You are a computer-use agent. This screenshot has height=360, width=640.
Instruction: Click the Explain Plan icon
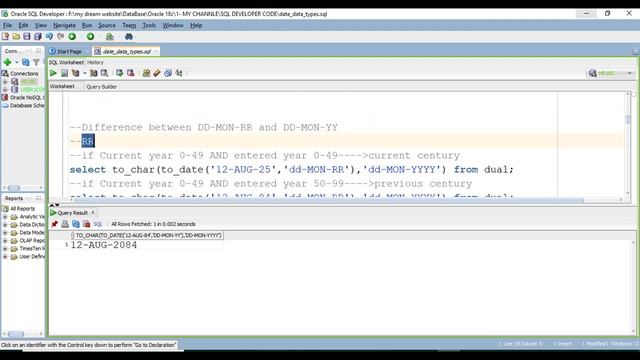76,73
